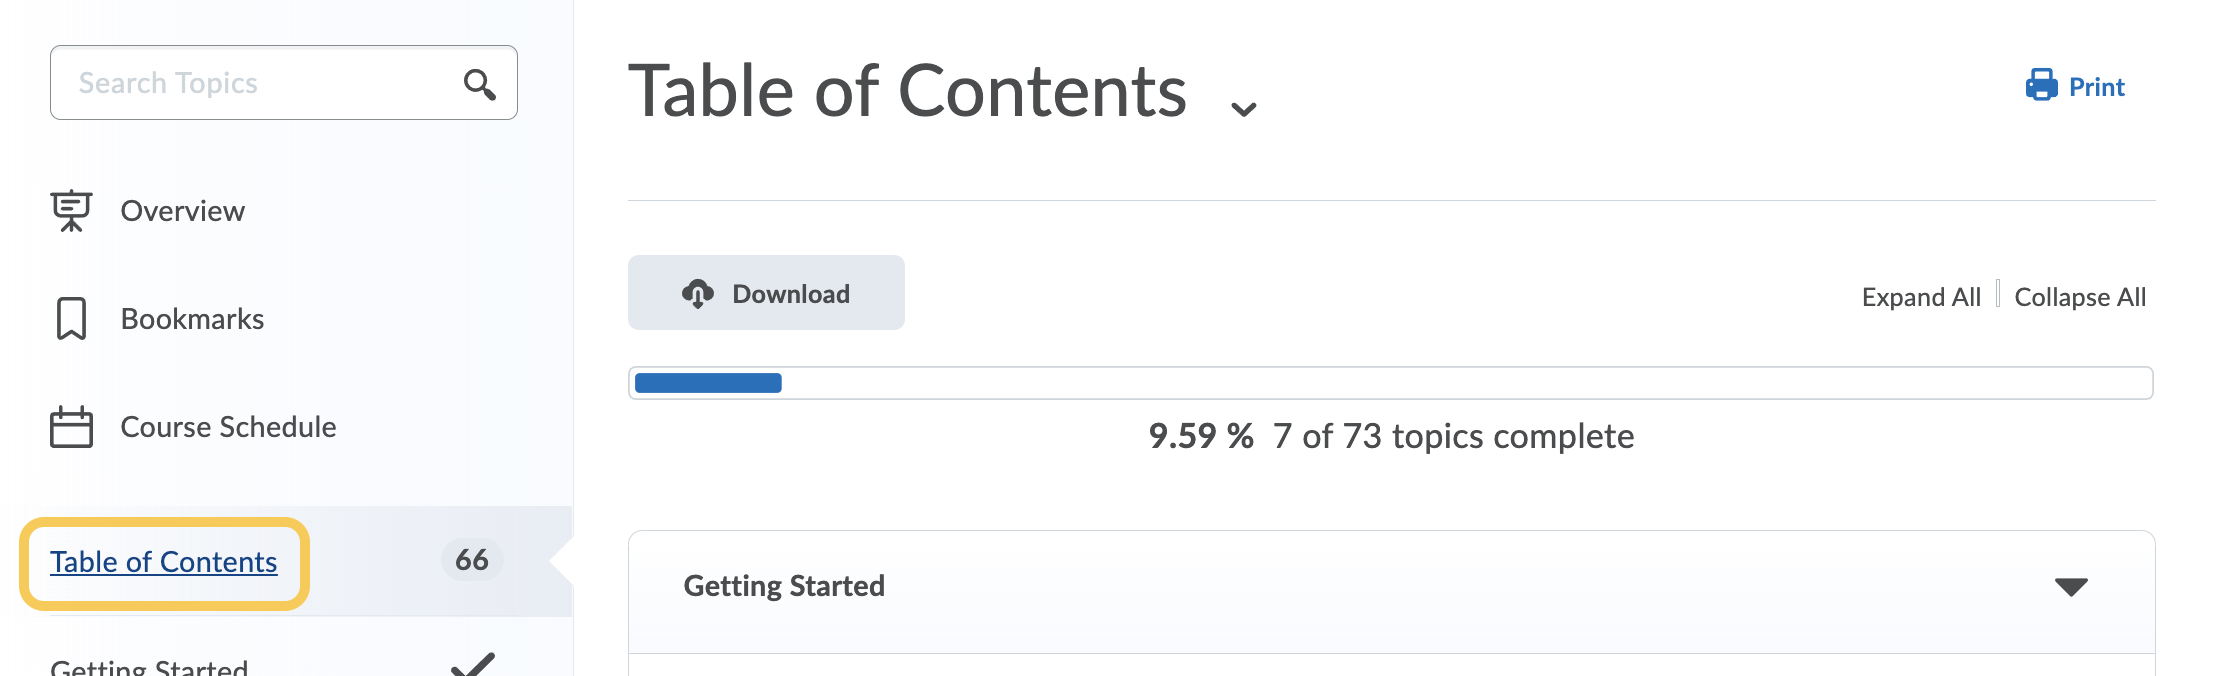Viewport: 2222px width, 676px height.
Task: Focus the Search Topics input field
Action: tap(260, 83)
